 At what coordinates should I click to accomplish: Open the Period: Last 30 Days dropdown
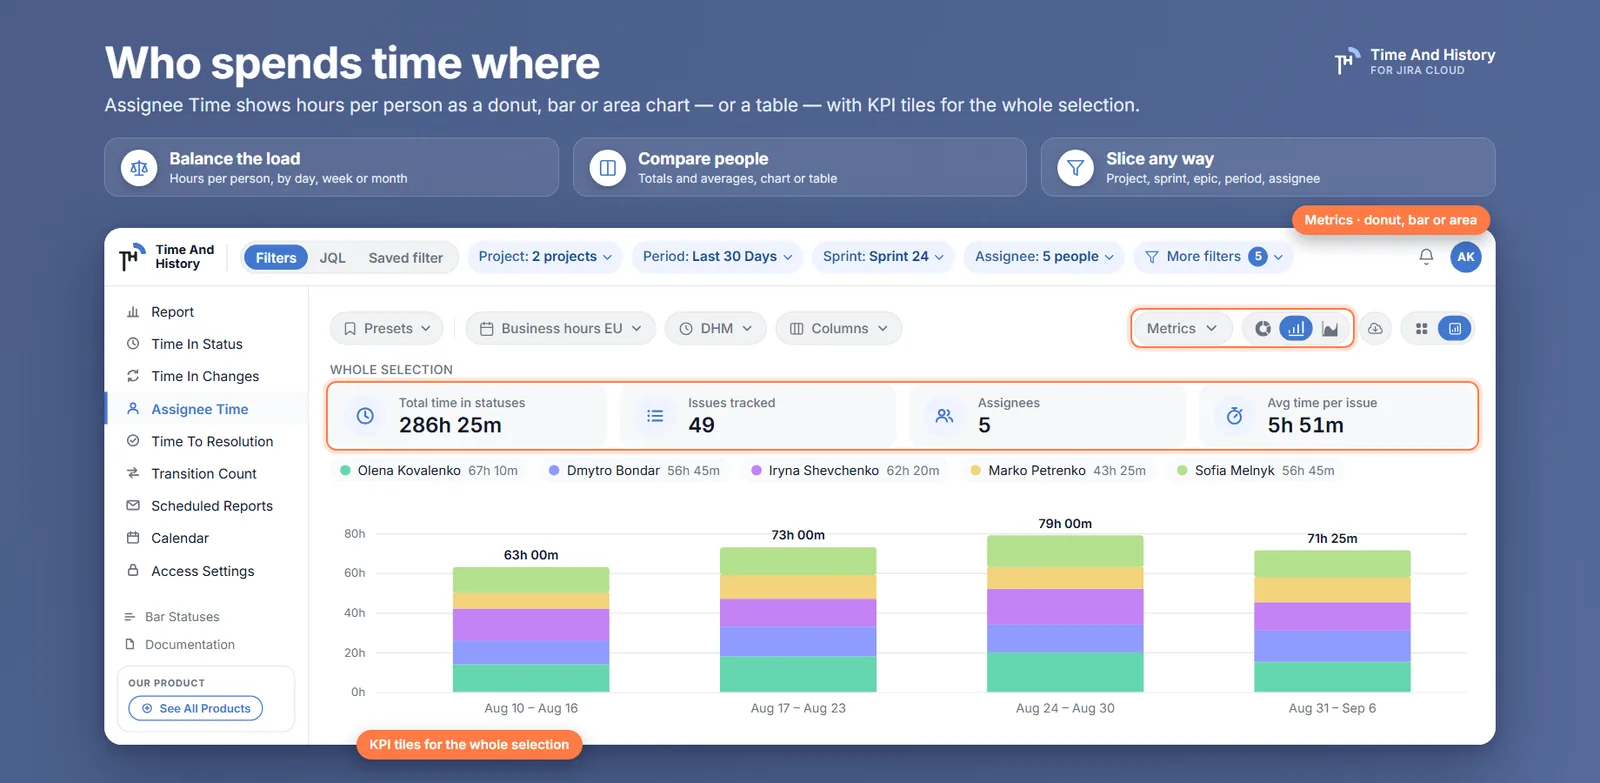(x=718, y=257)
